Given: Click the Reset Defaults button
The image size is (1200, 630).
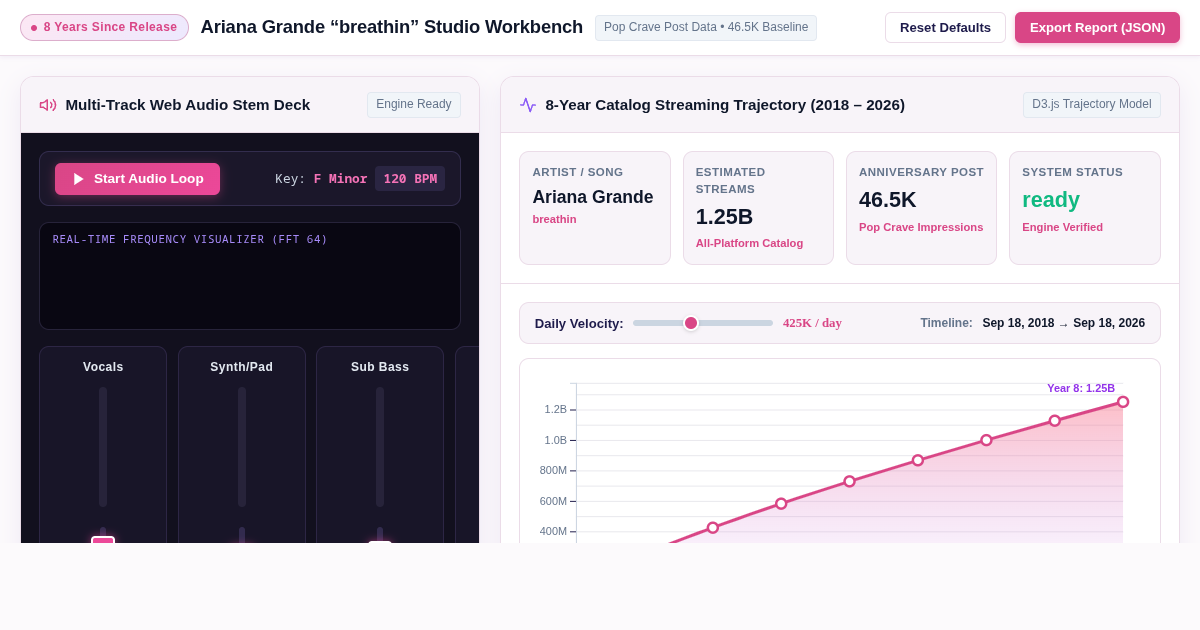Looking at the screenshot, I should [x=945, y=27].
